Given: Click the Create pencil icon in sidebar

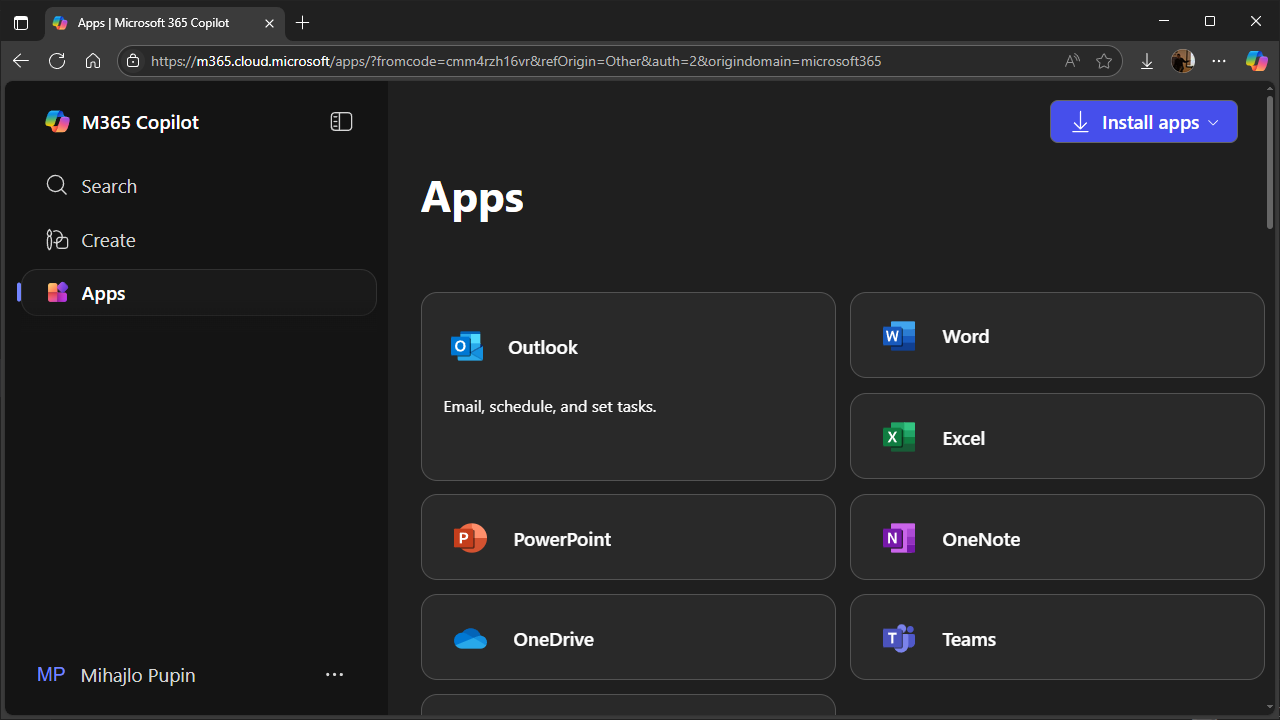Looking at the screenshot, I should (57, 240).
